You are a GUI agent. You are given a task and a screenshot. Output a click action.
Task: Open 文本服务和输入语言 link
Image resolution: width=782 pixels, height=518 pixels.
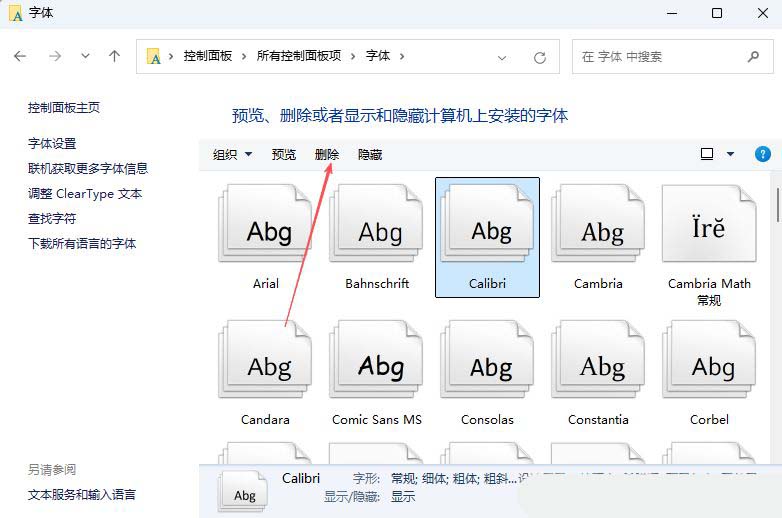click(x=82, y=495)
